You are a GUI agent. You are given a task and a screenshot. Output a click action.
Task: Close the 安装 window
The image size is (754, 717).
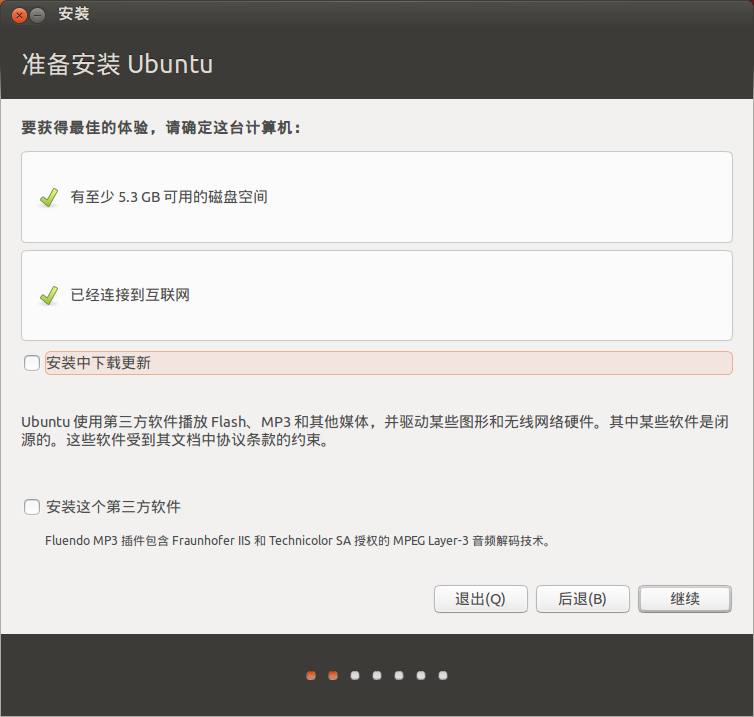pyautogui.click(x=19, y=15)
